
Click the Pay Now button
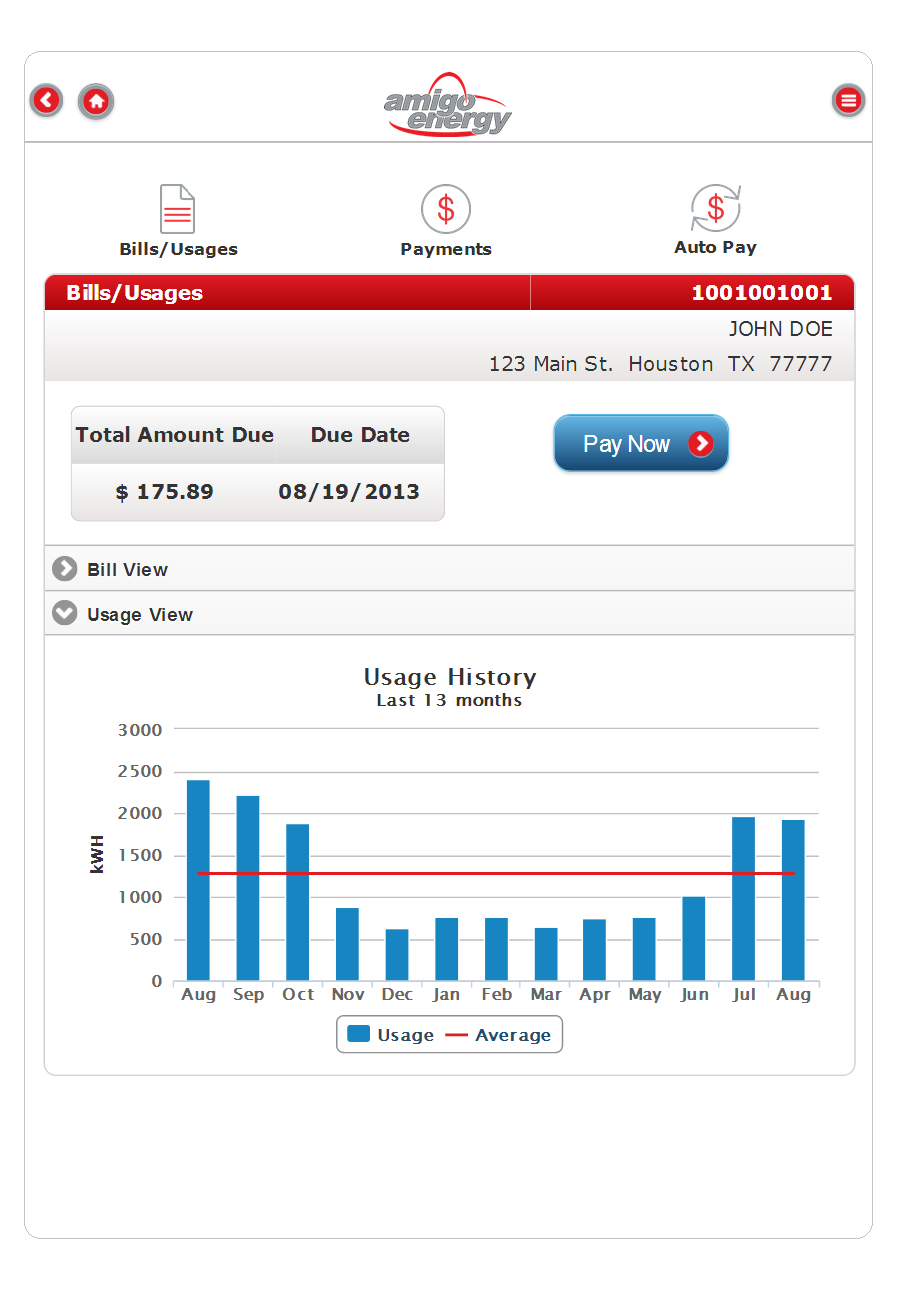coord(641,443)
